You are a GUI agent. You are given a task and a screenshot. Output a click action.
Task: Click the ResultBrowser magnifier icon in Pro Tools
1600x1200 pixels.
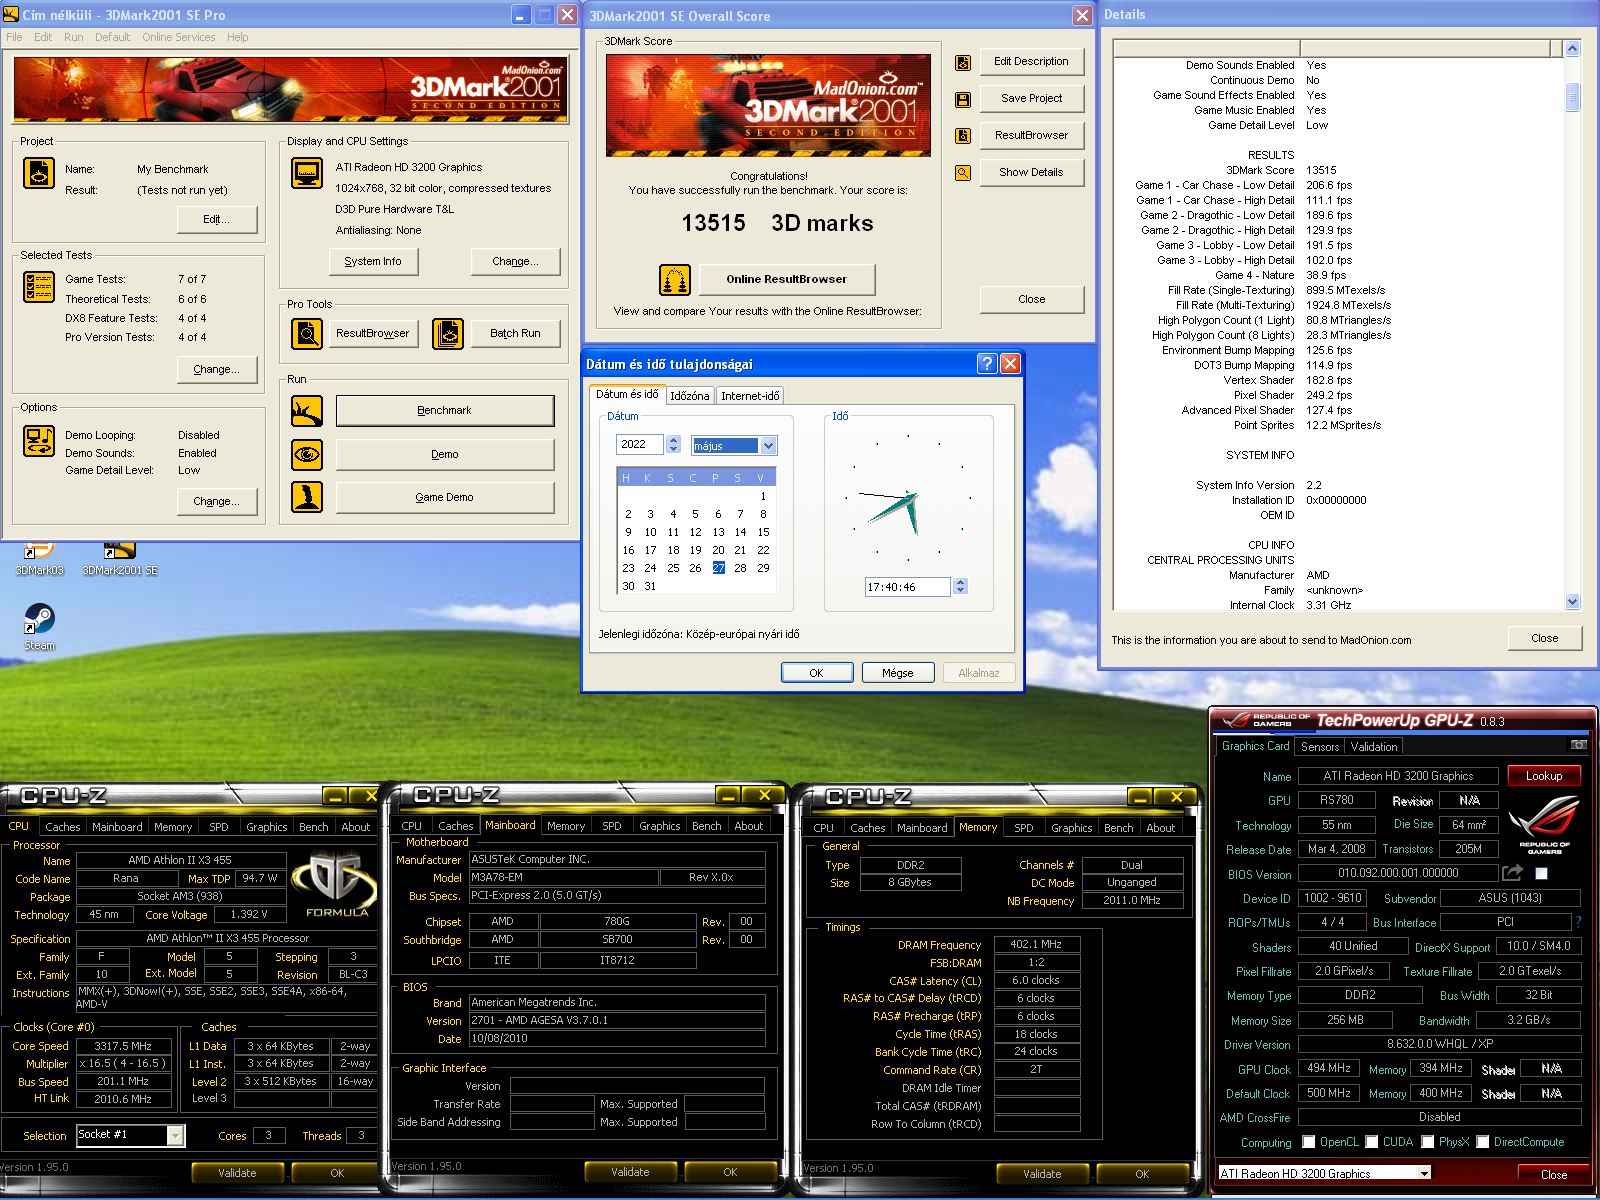click(307, 333)
